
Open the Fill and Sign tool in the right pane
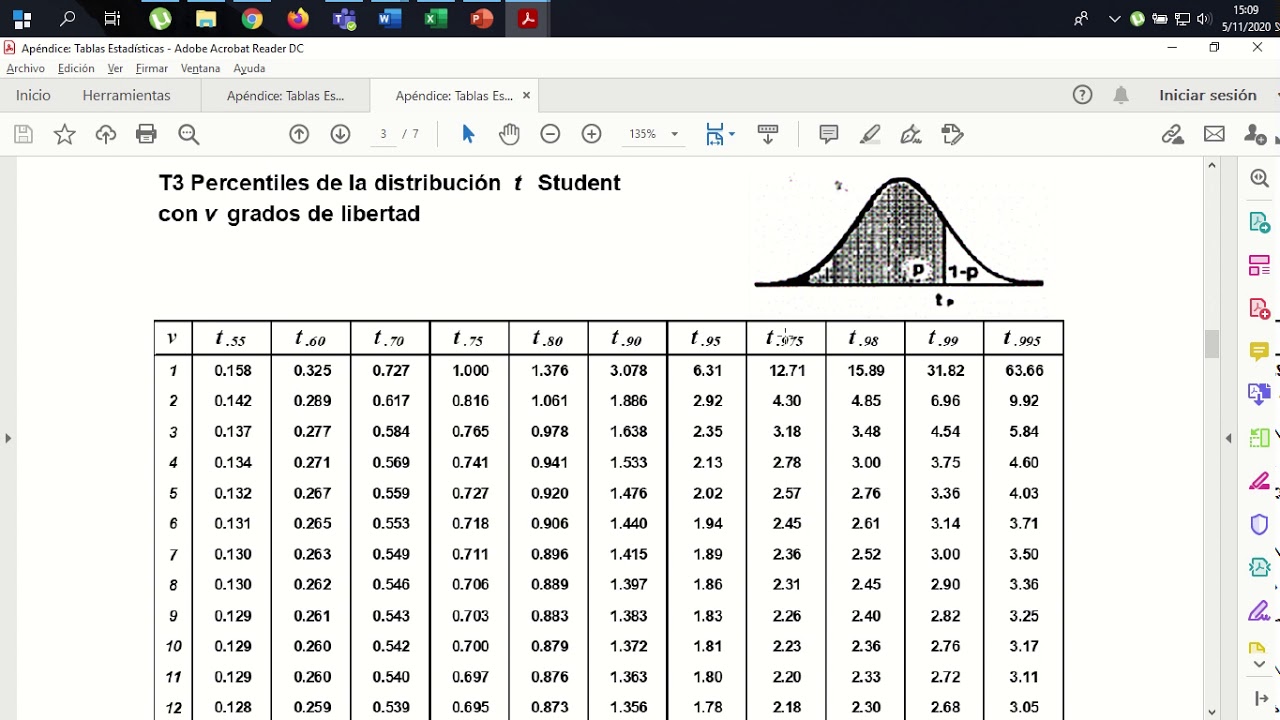1259,482
